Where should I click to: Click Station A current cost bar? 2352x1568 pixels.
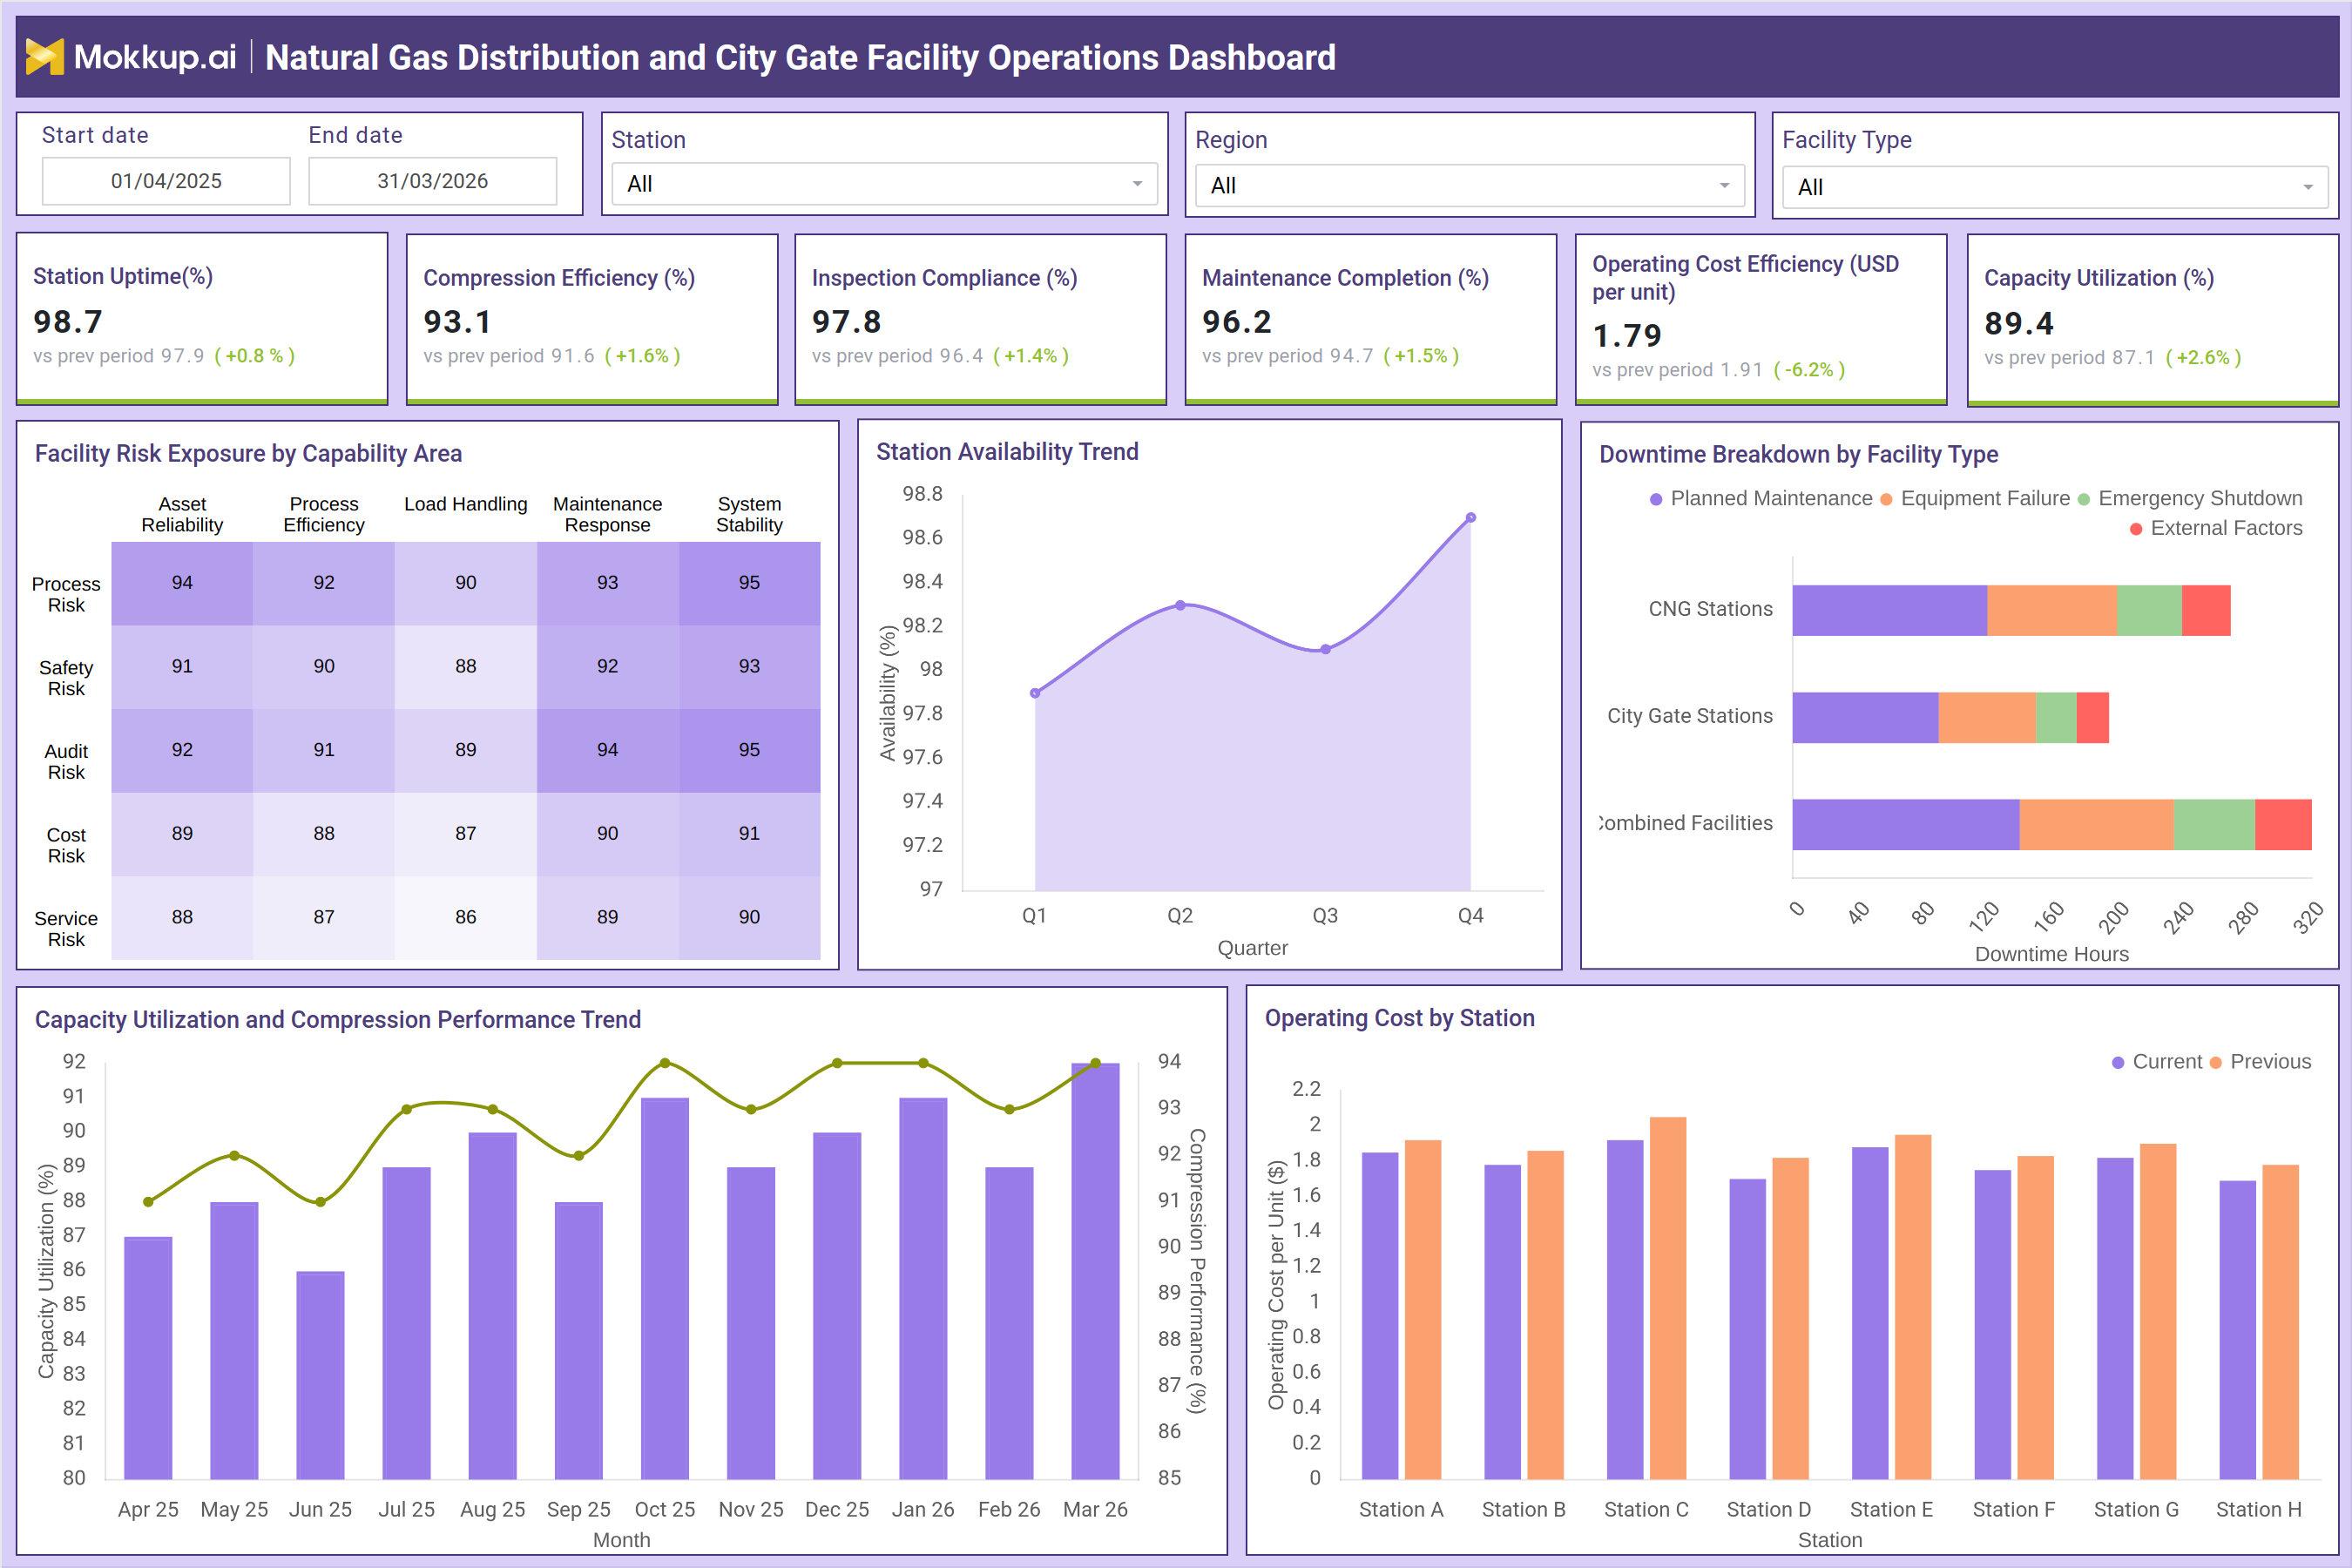[x=1380, y=1315]
